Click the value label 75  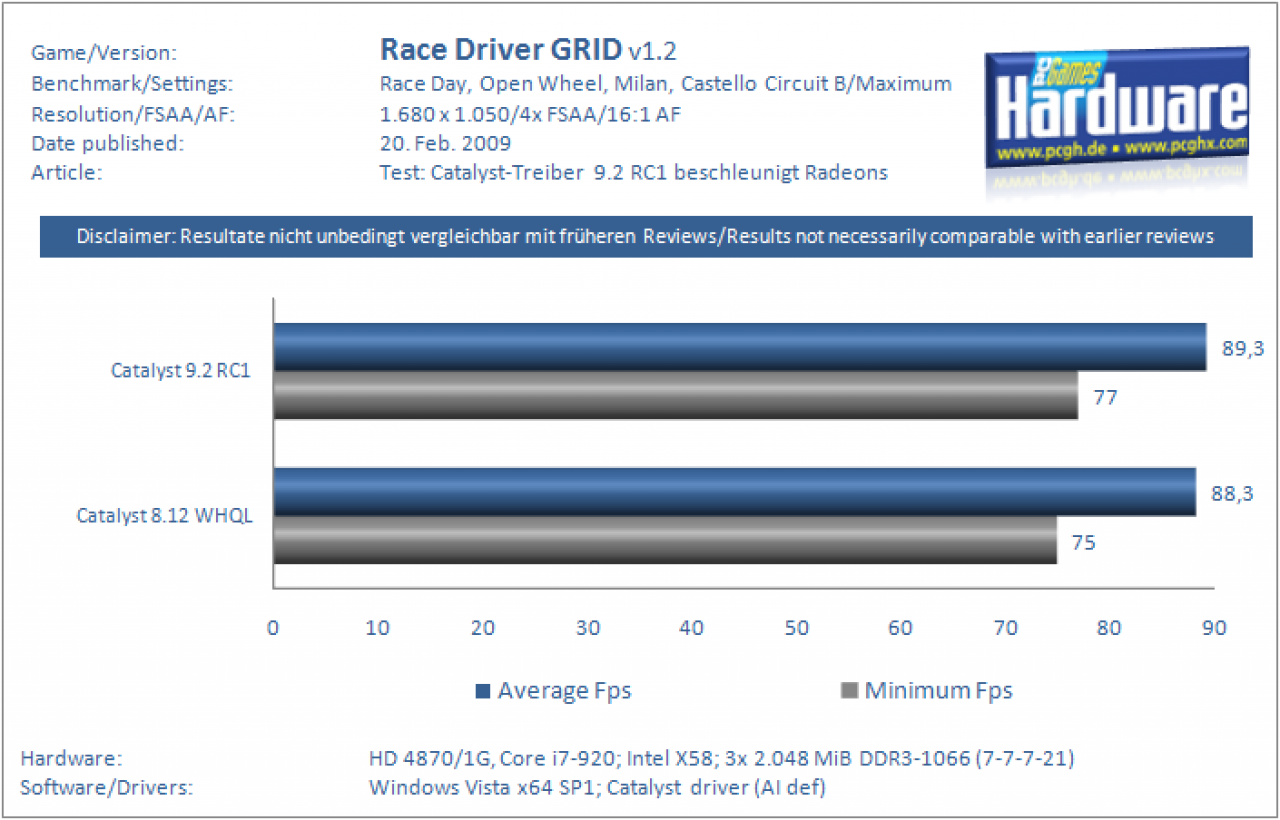(1083, 543)
